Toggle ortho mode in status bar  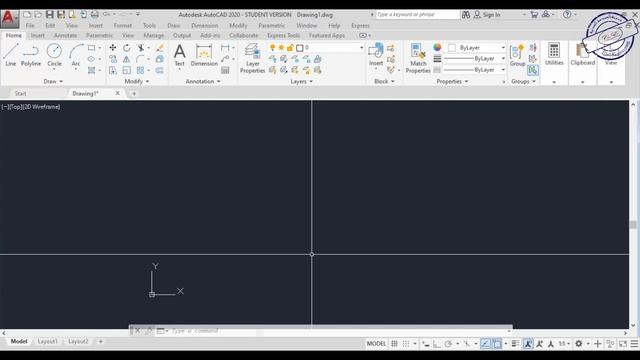point(437,344)
